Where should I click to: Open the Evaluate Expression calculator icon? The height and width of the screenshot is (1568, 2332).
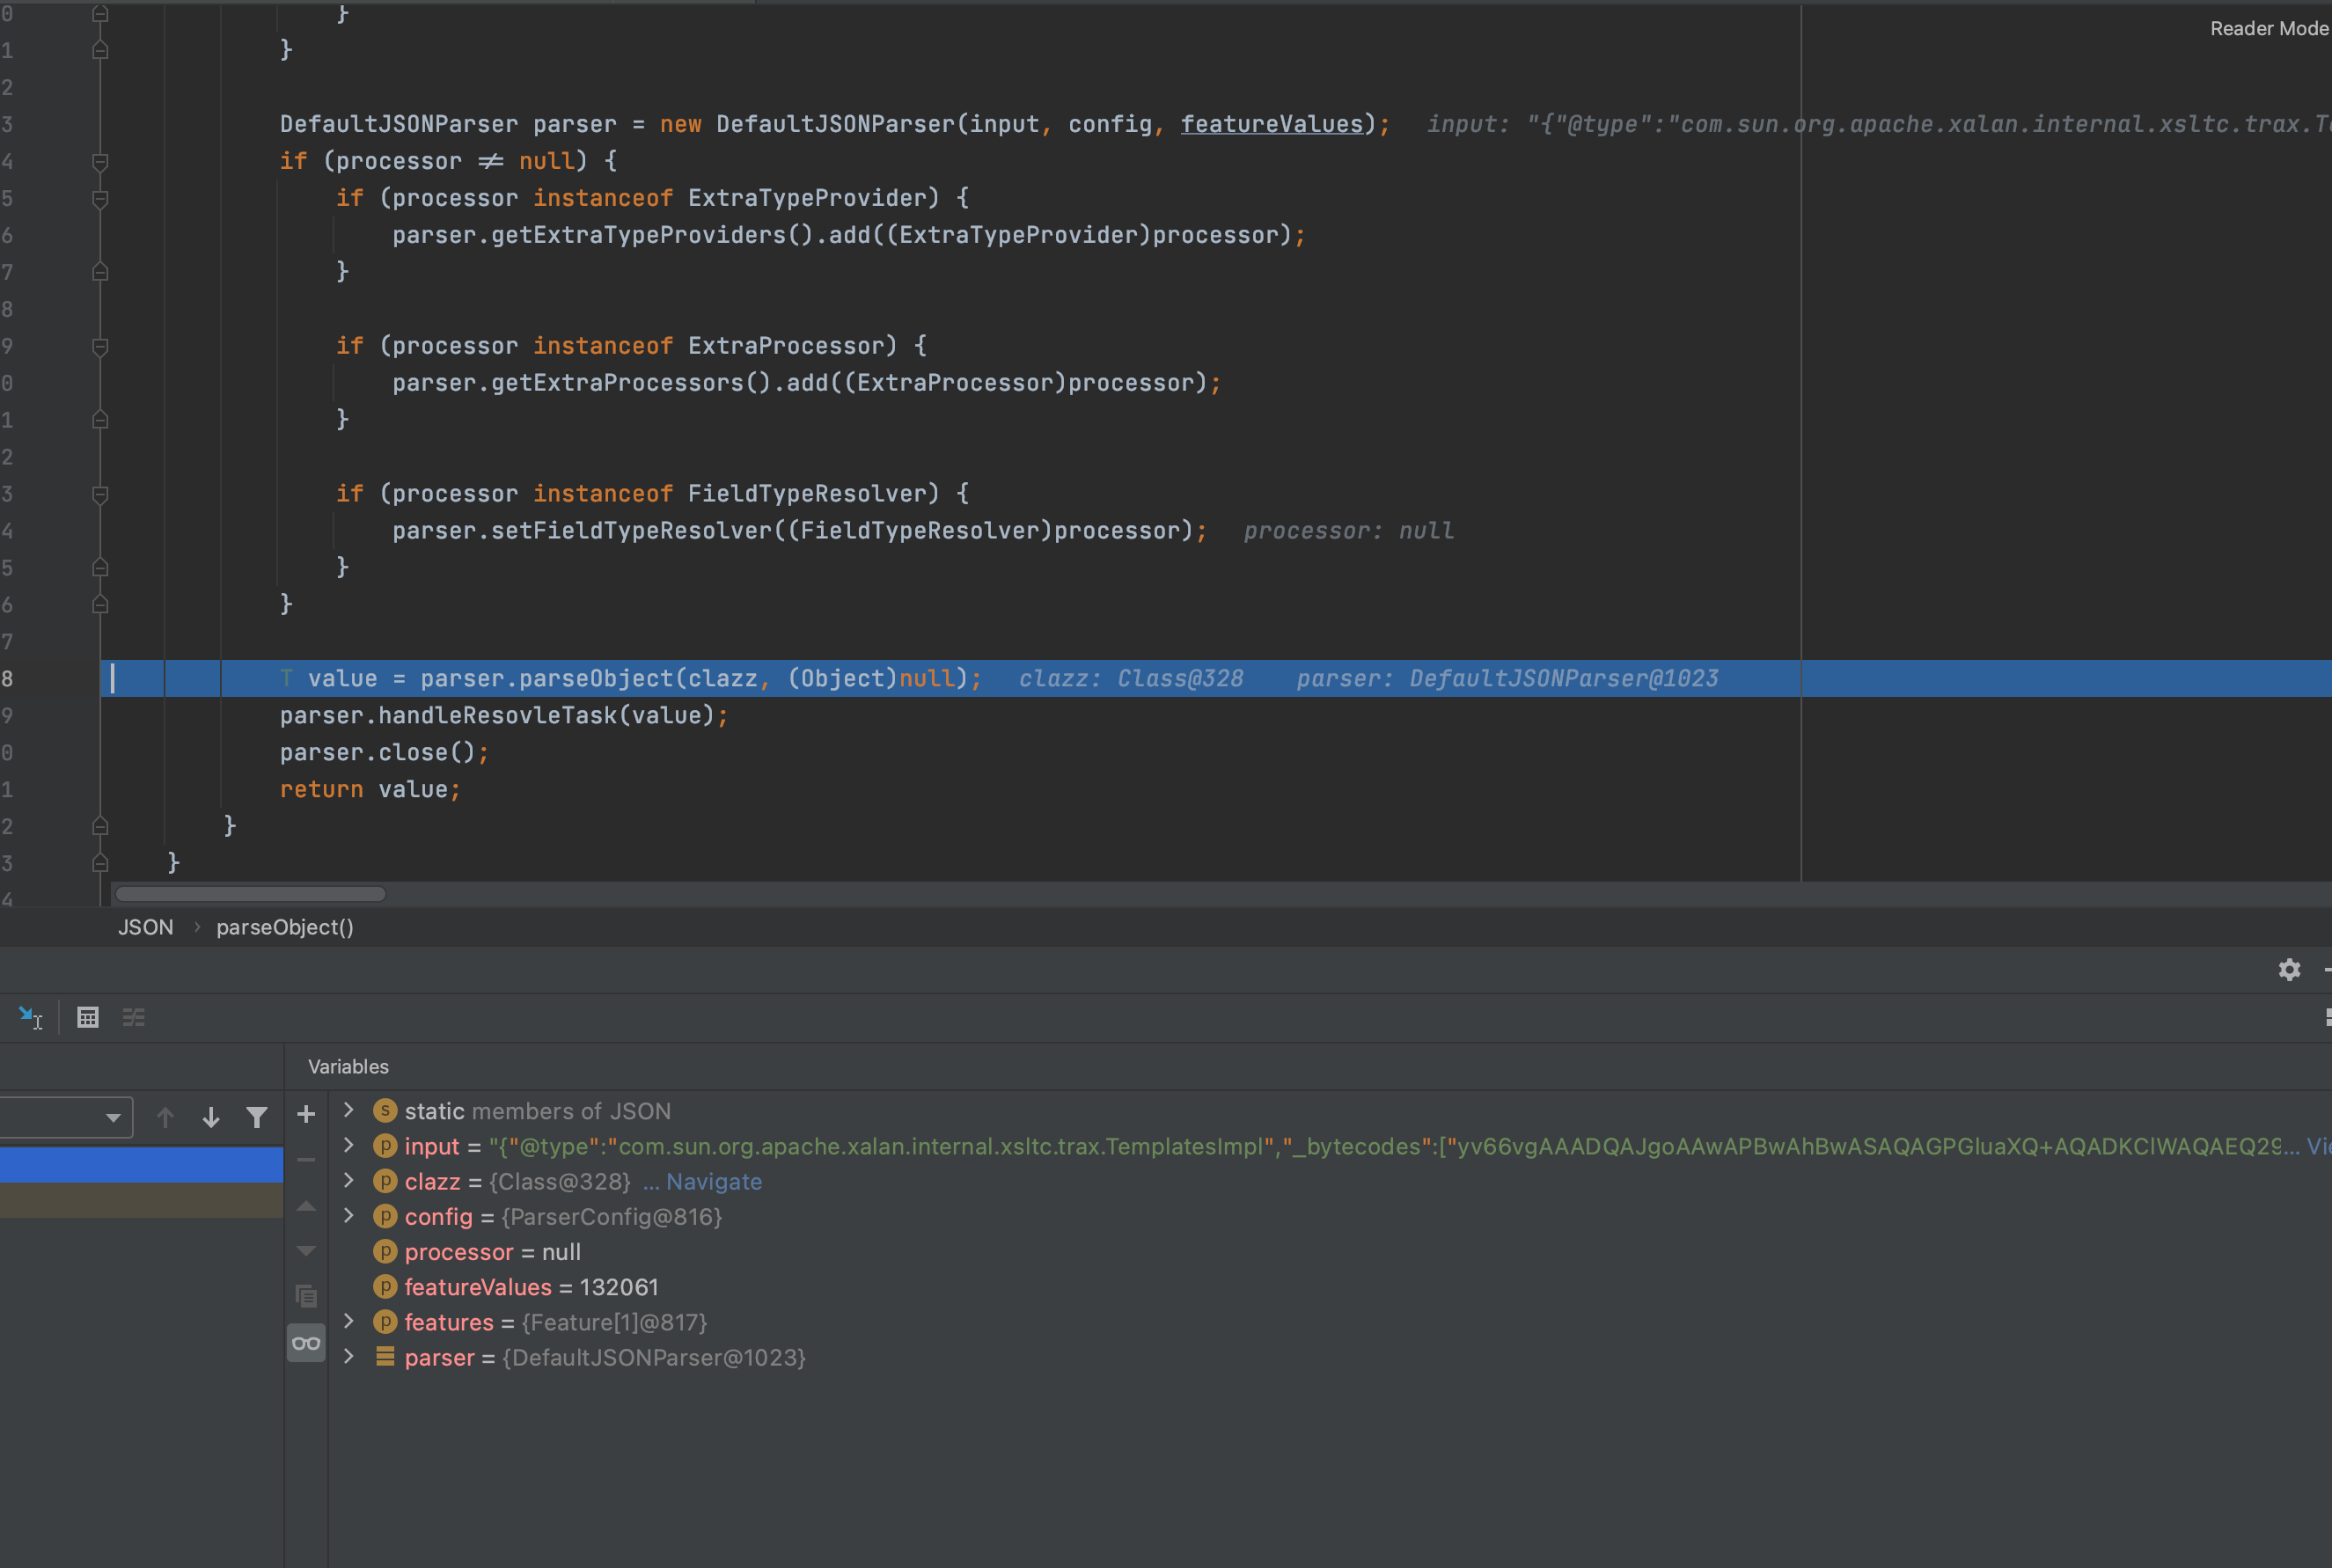(x=88, y=1017)
